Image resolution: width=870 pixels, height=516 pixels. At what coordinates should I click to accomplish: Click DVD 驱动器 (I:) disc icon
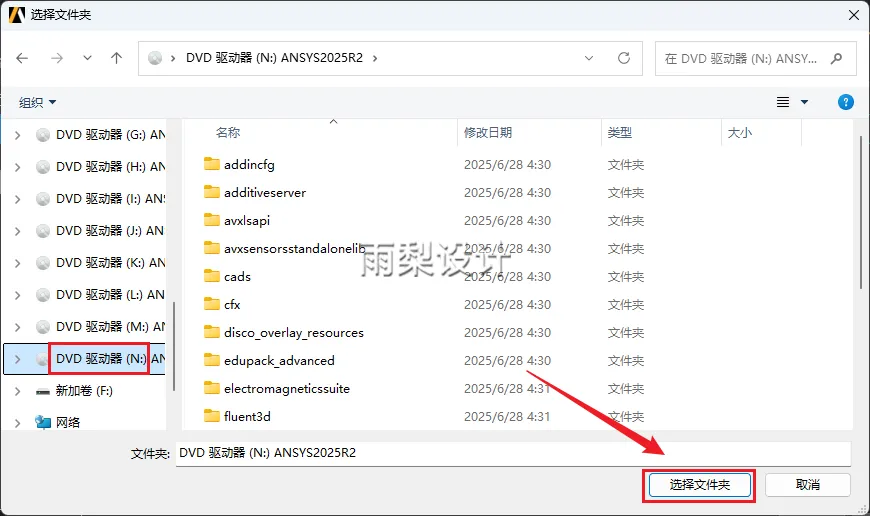click(43, 199)
